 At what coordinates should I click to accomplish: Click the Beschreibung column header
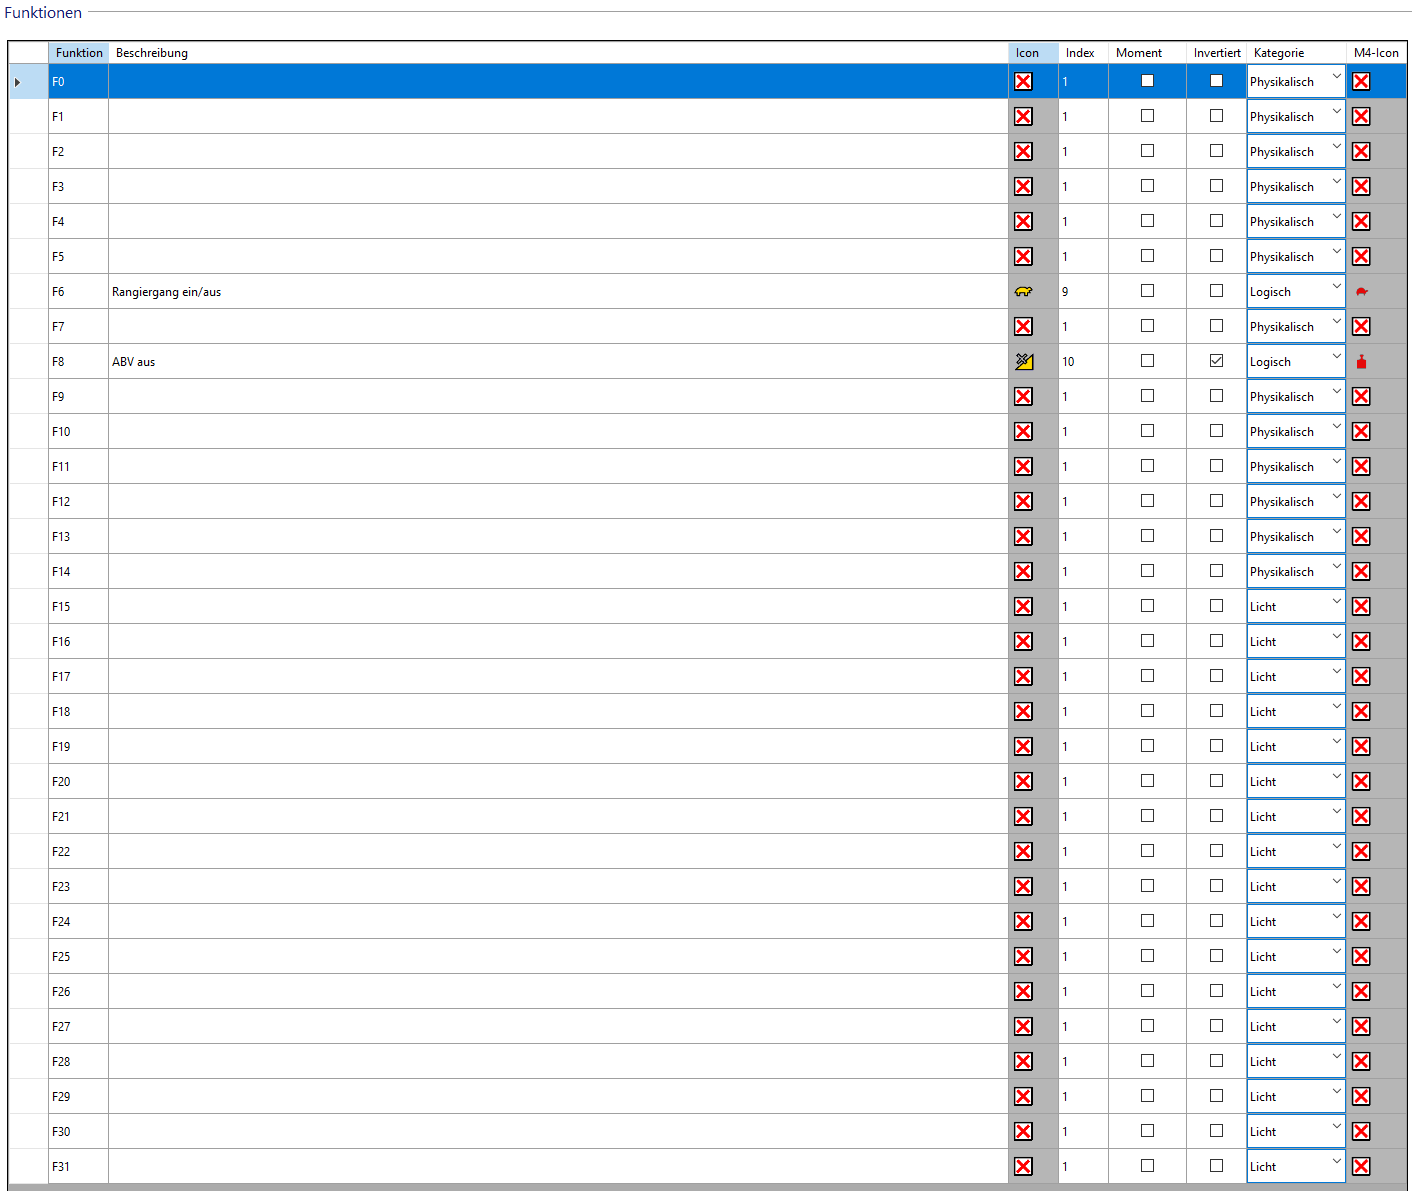pos(152,53)
